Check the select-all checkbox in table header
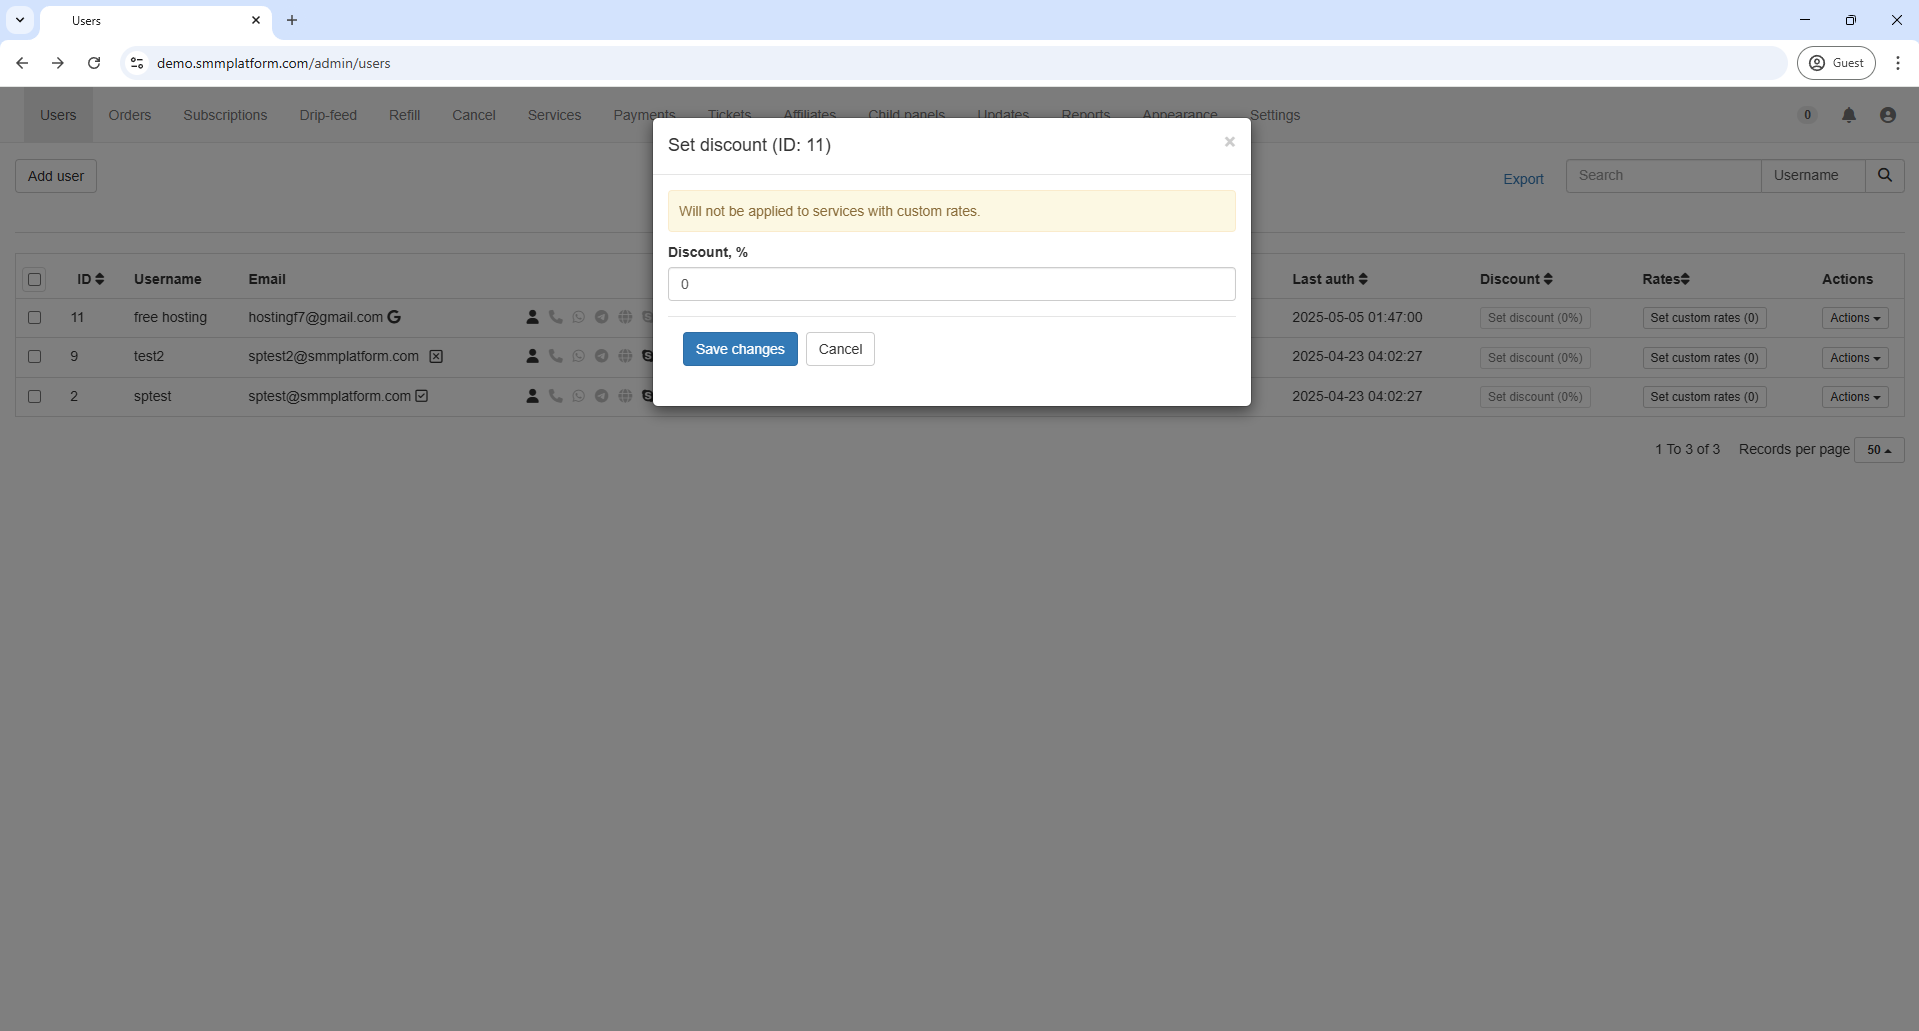 (35, 279)
